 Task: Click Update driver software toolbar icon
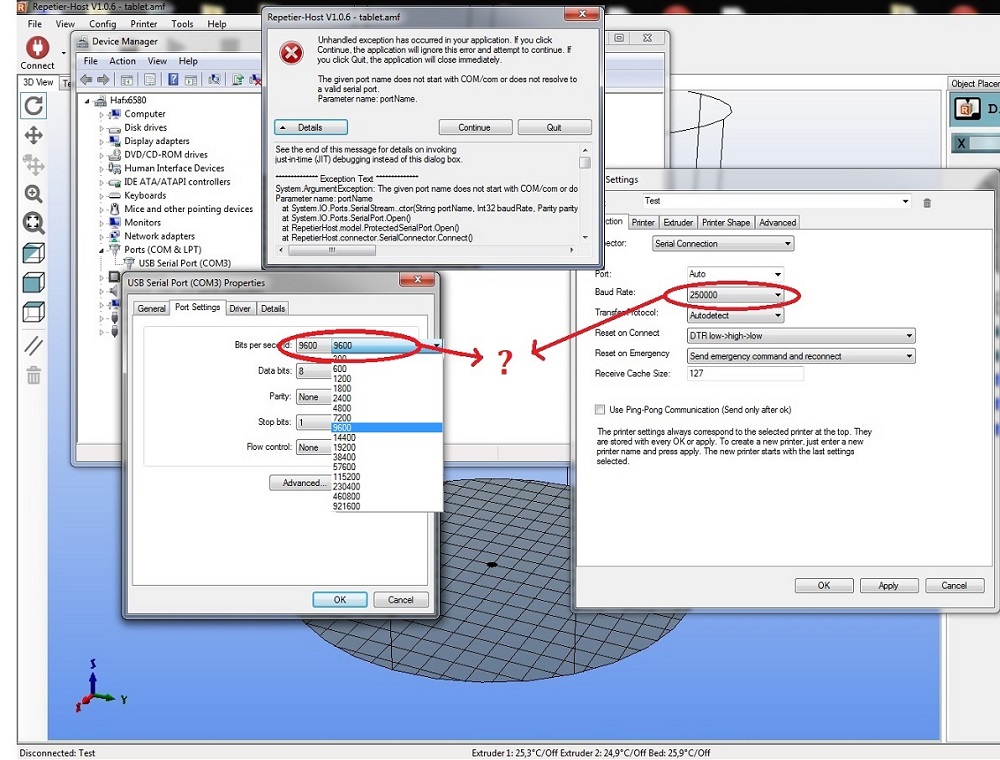click(x=238, y=80)
